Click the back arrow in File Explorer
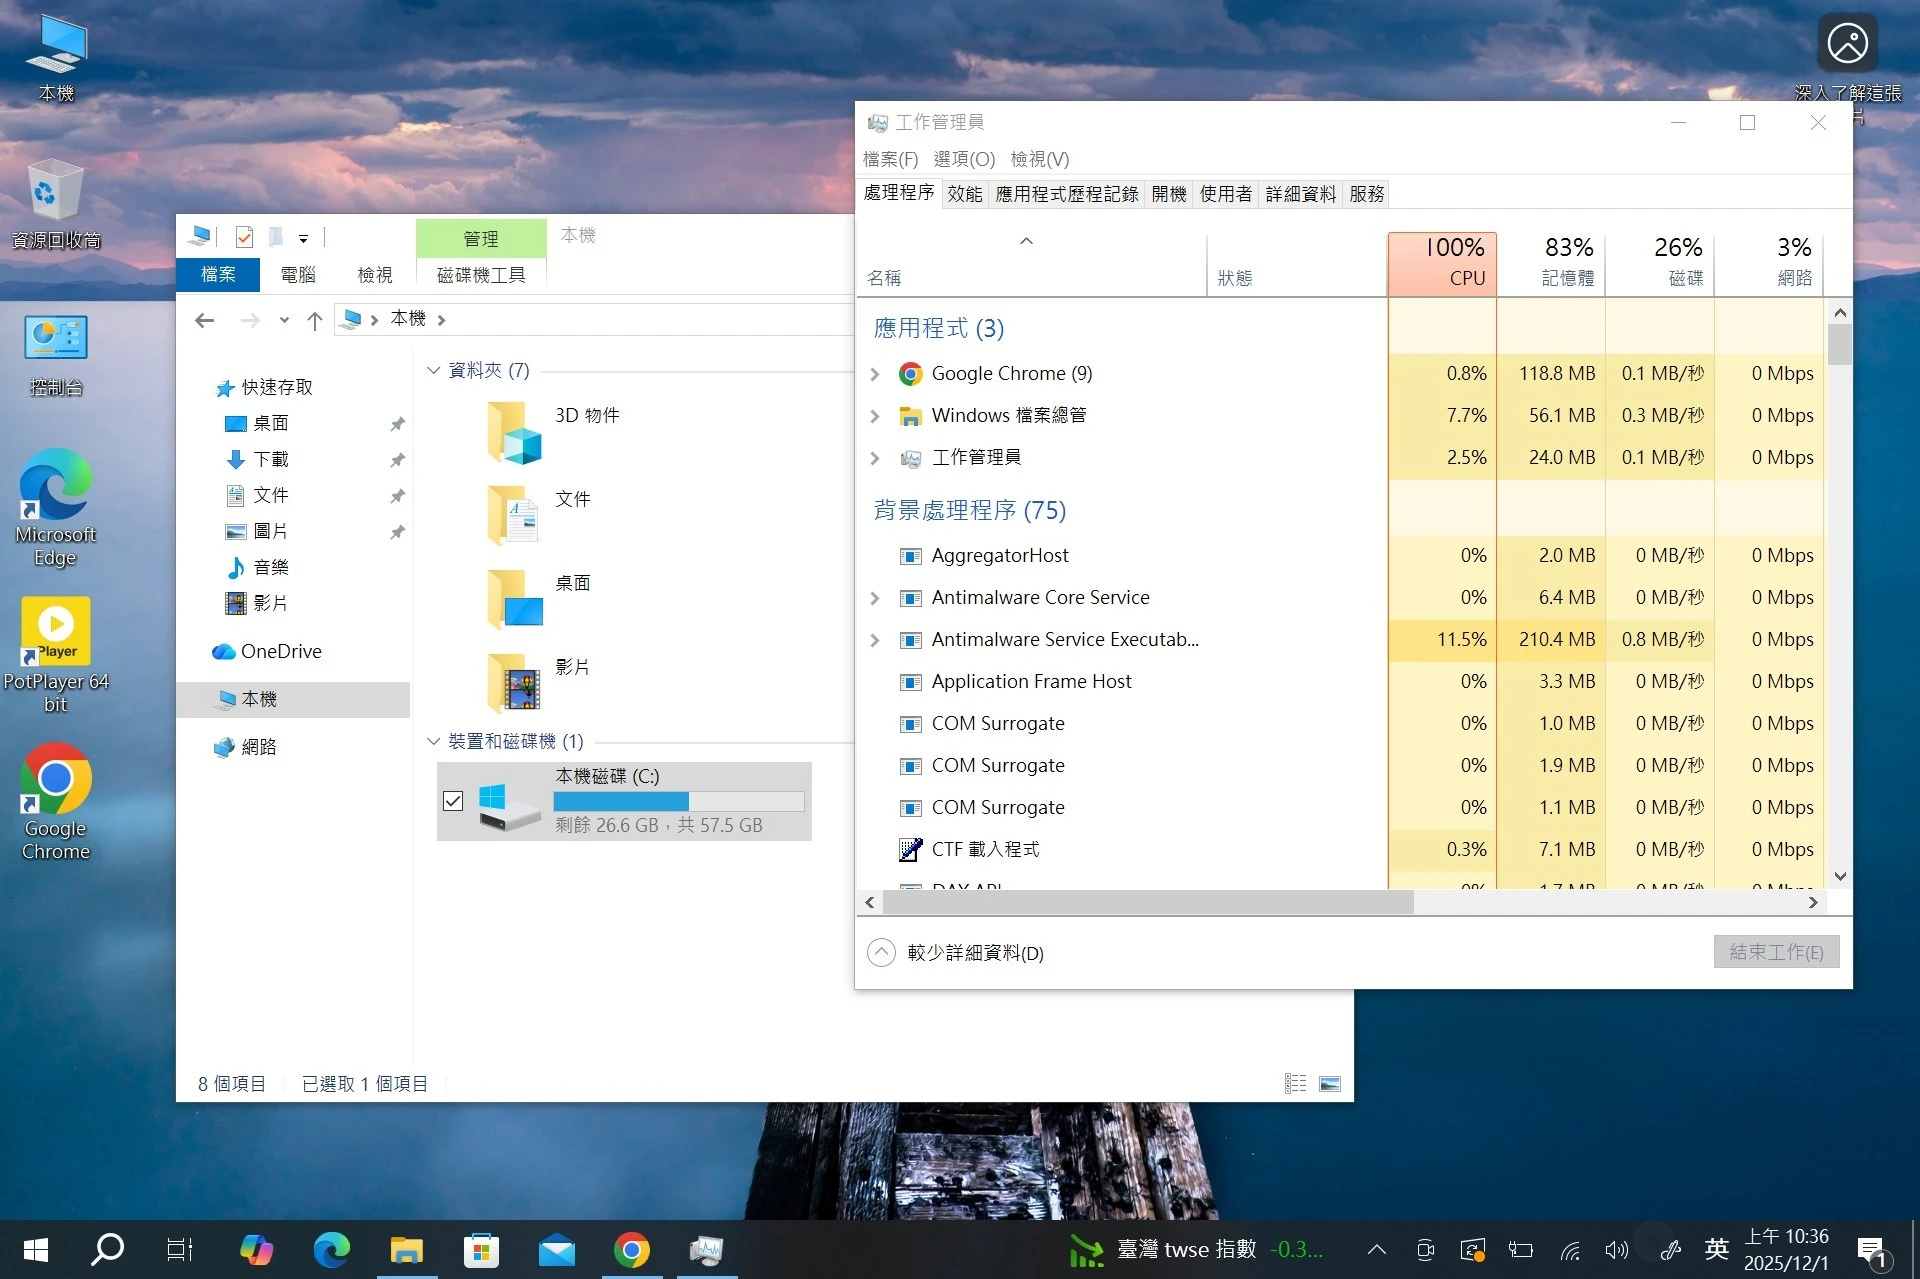Screen dimensions: 1920x1279 point(205,320)
